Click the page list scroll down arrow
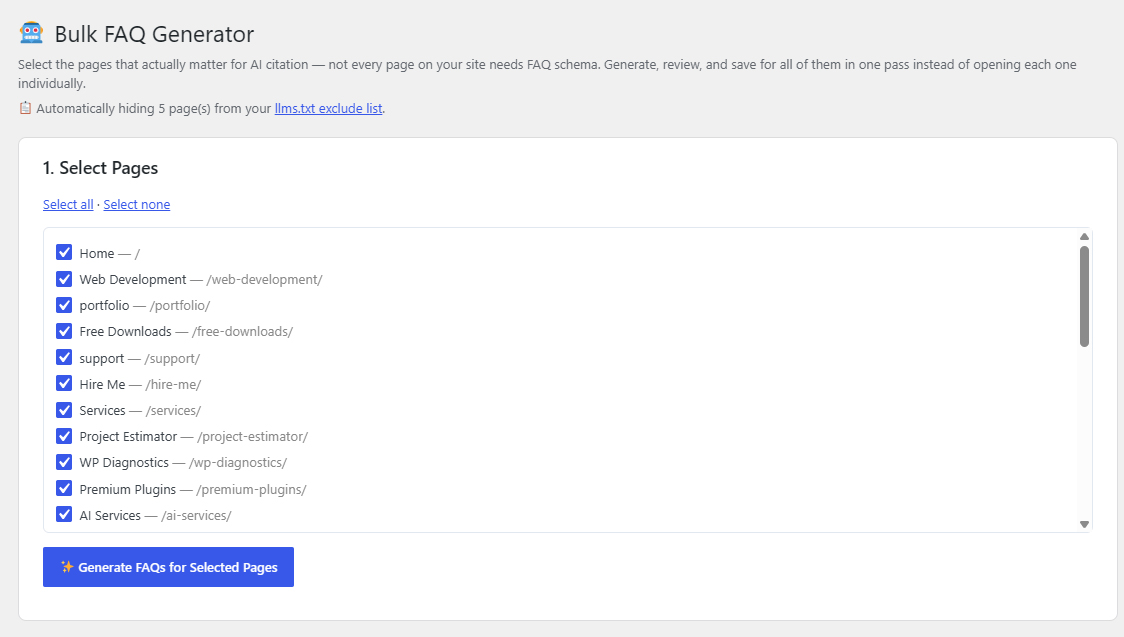The height and width of the screenshot is (637, 1124). (1084, 525)
